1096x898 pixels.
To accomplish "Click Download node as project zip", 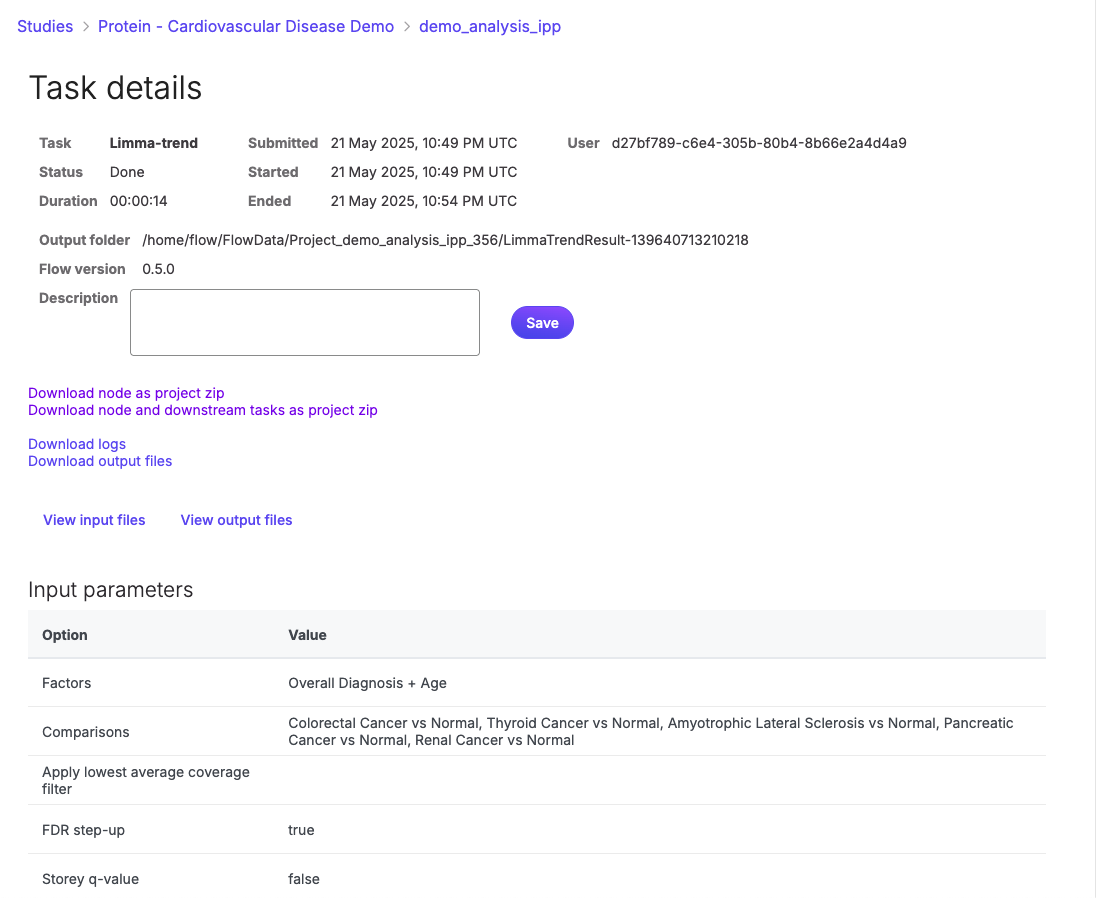I will (x=126, y=393).
